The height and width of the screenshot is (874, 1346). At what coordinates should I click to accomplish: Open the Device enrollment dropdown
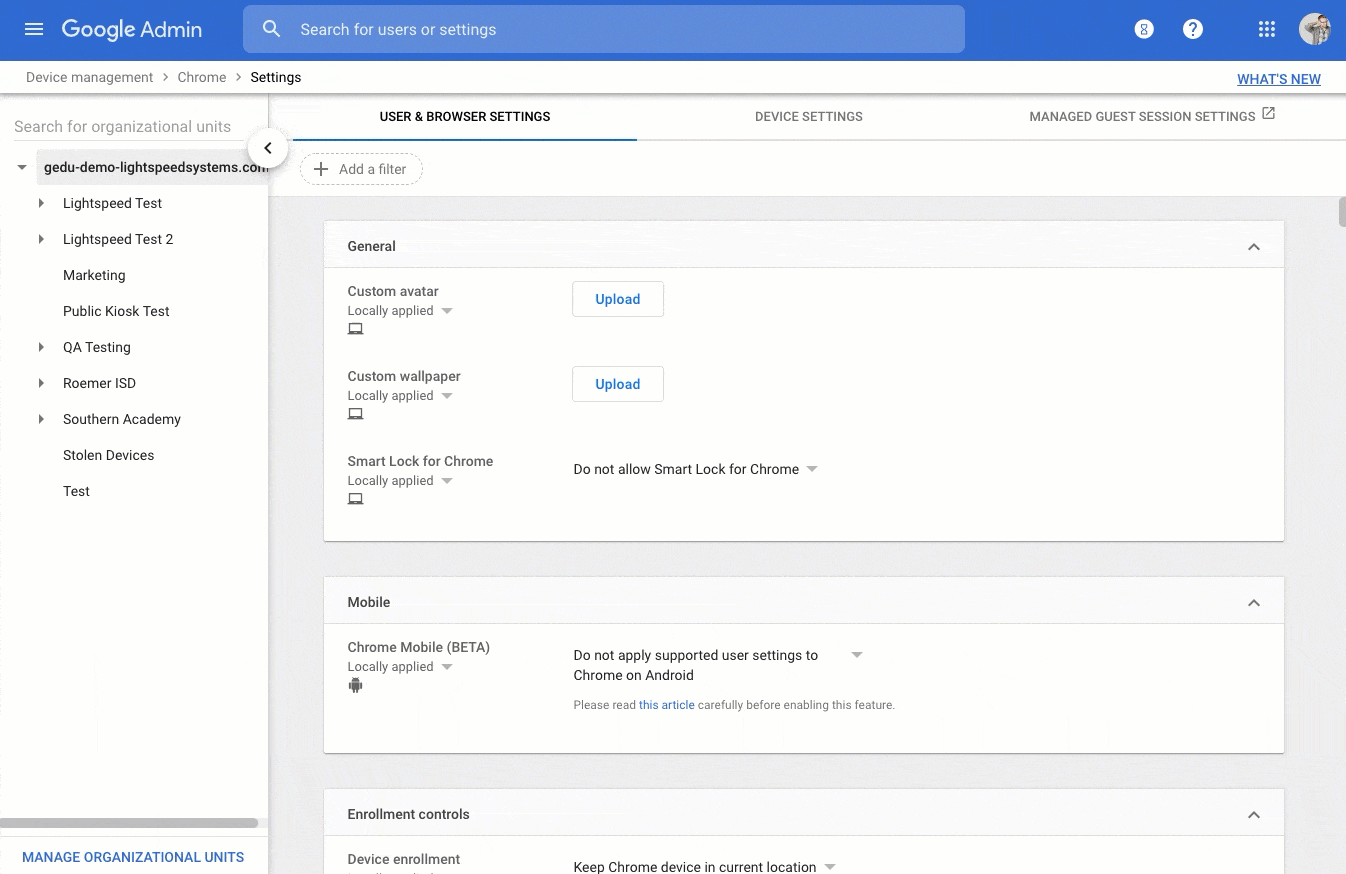(830, 867)
